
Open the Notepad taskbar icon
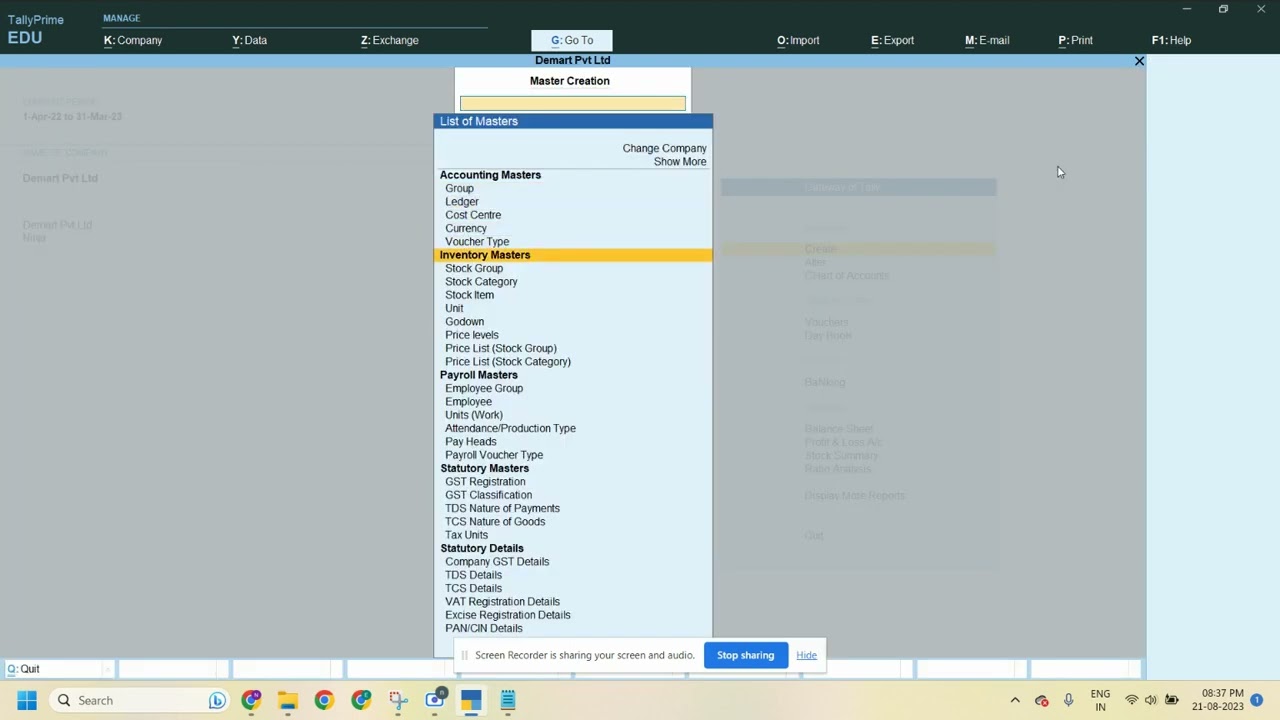508,700
